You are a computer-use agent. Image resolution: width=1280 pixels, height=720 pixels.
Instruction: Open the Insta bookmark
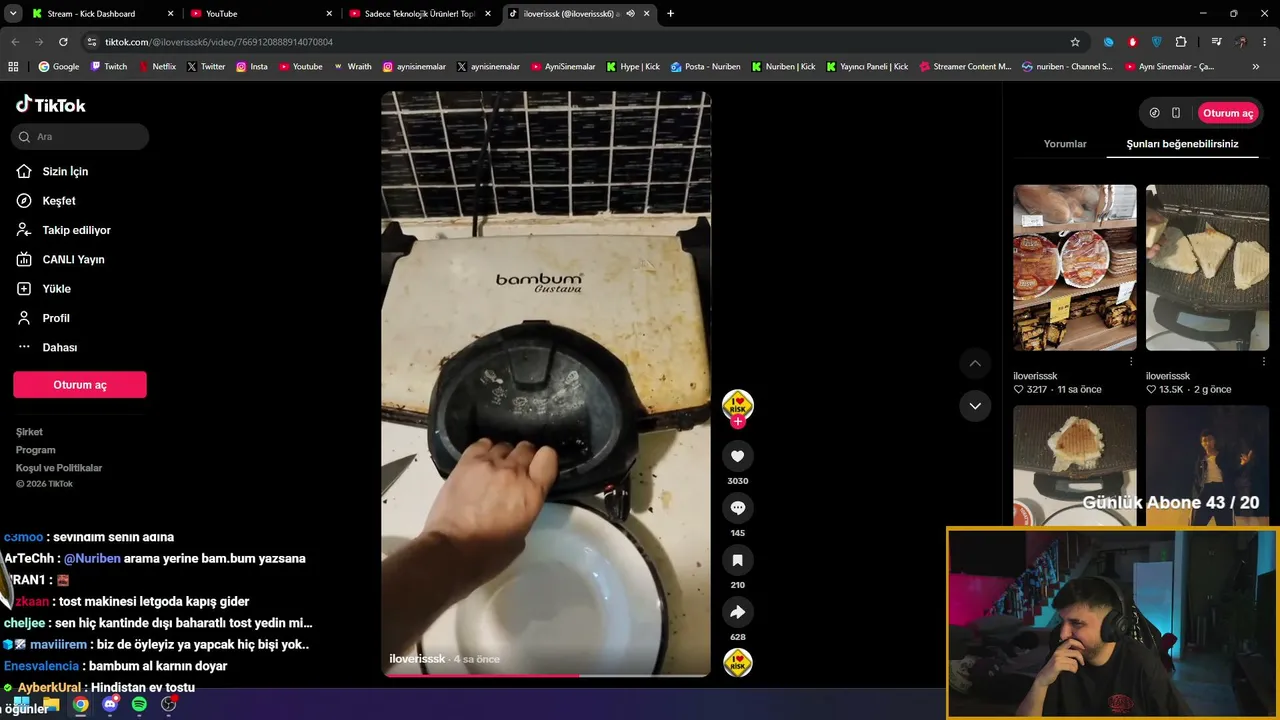pos(252,67)
